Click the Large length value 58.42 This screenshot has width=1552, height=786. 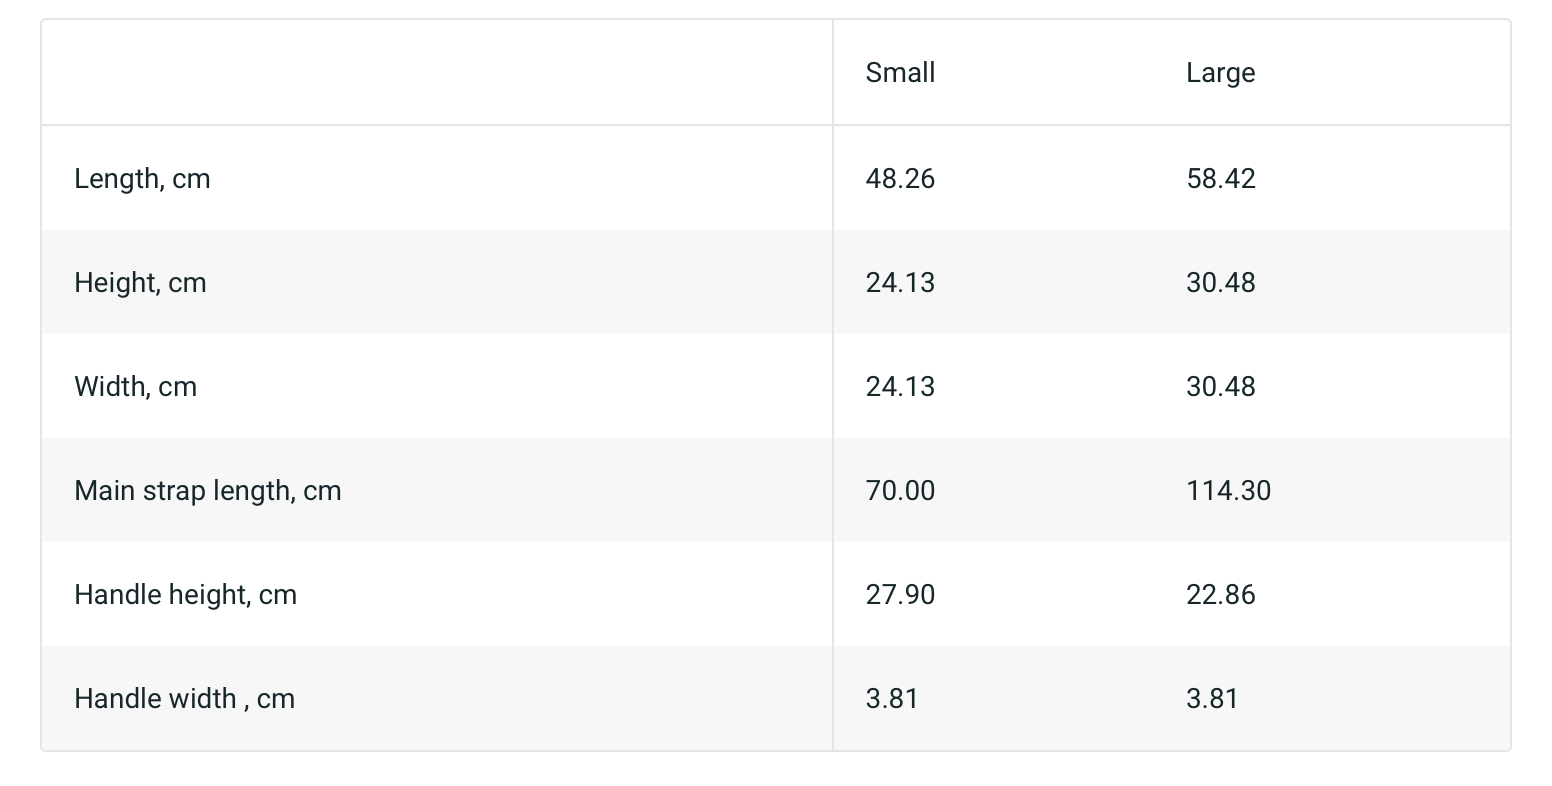pos(1220,179)
